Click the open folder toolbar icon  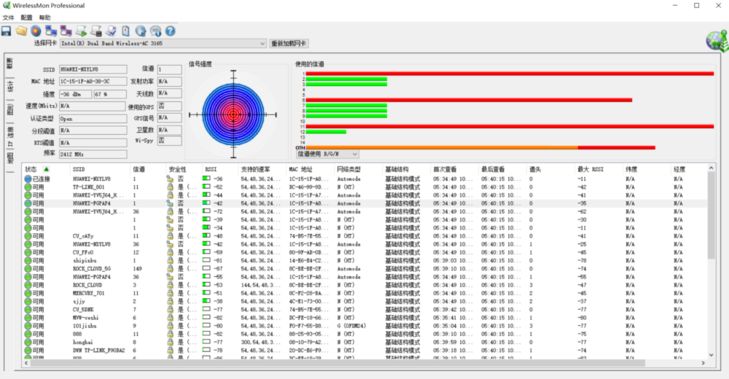[x=21, y=31]
